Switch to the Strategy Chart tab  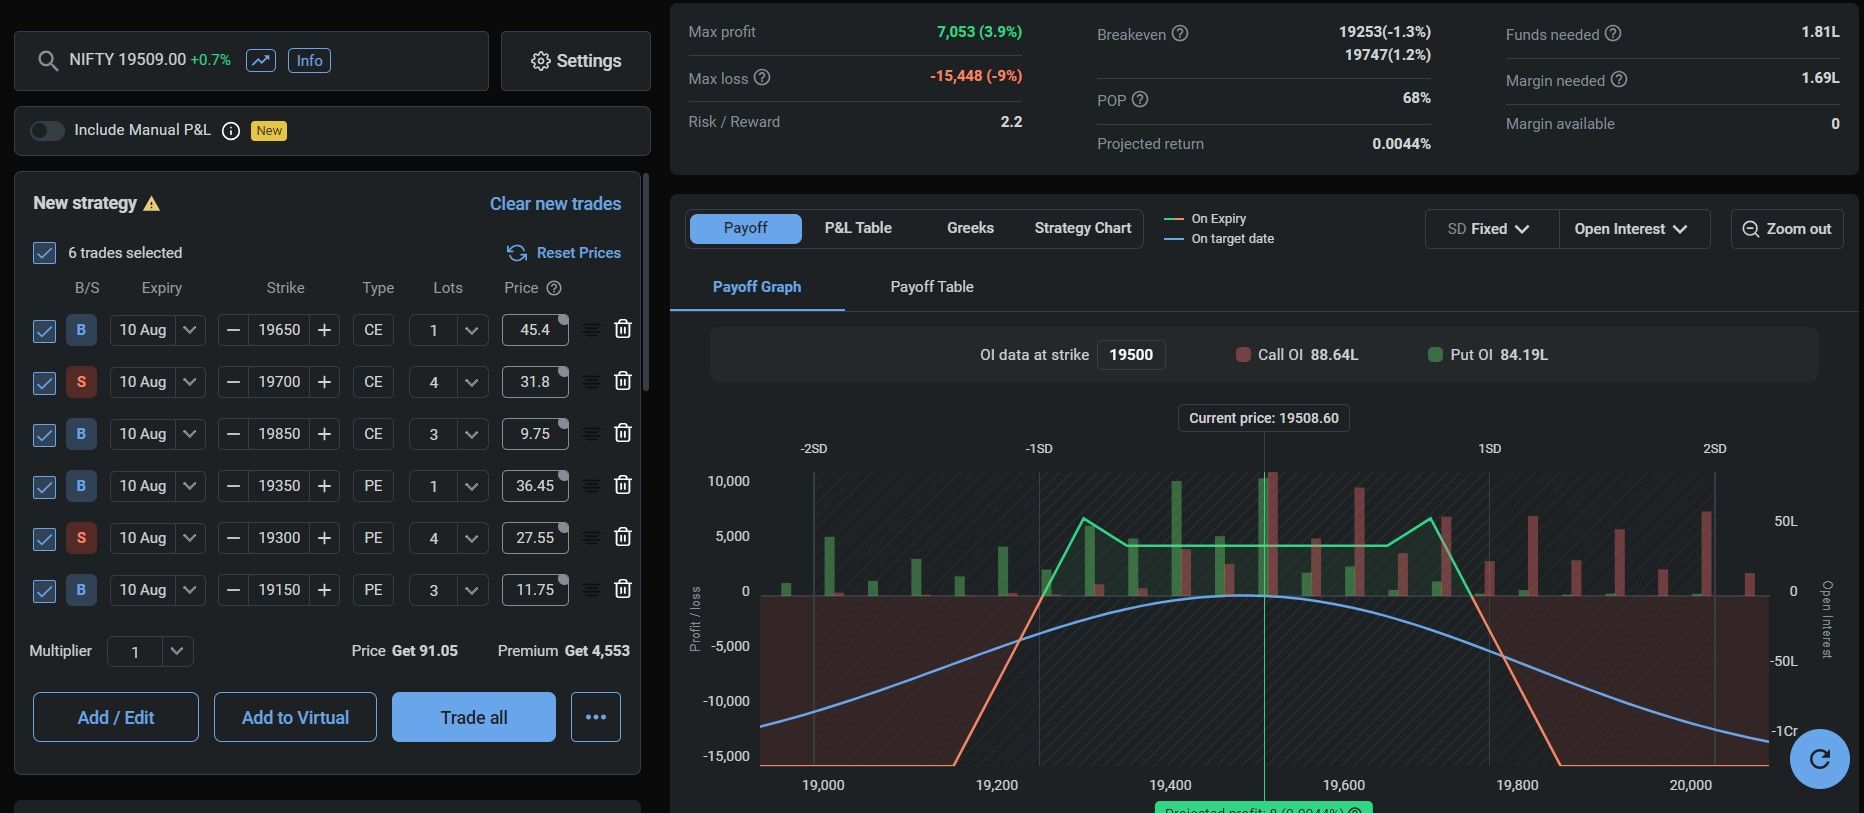1083,228
